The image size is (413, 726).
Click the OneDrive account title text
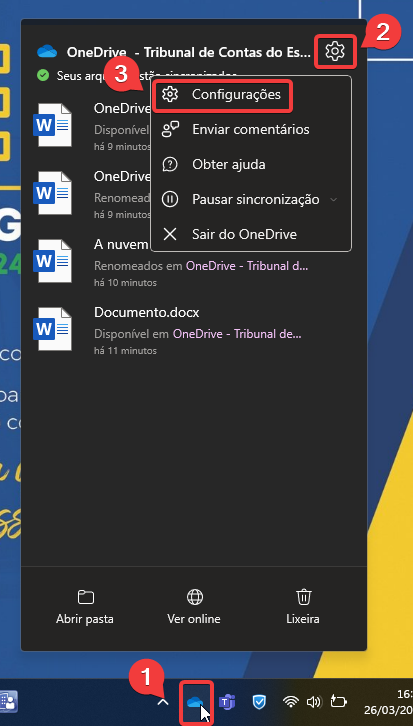click(x=189, y=52)
